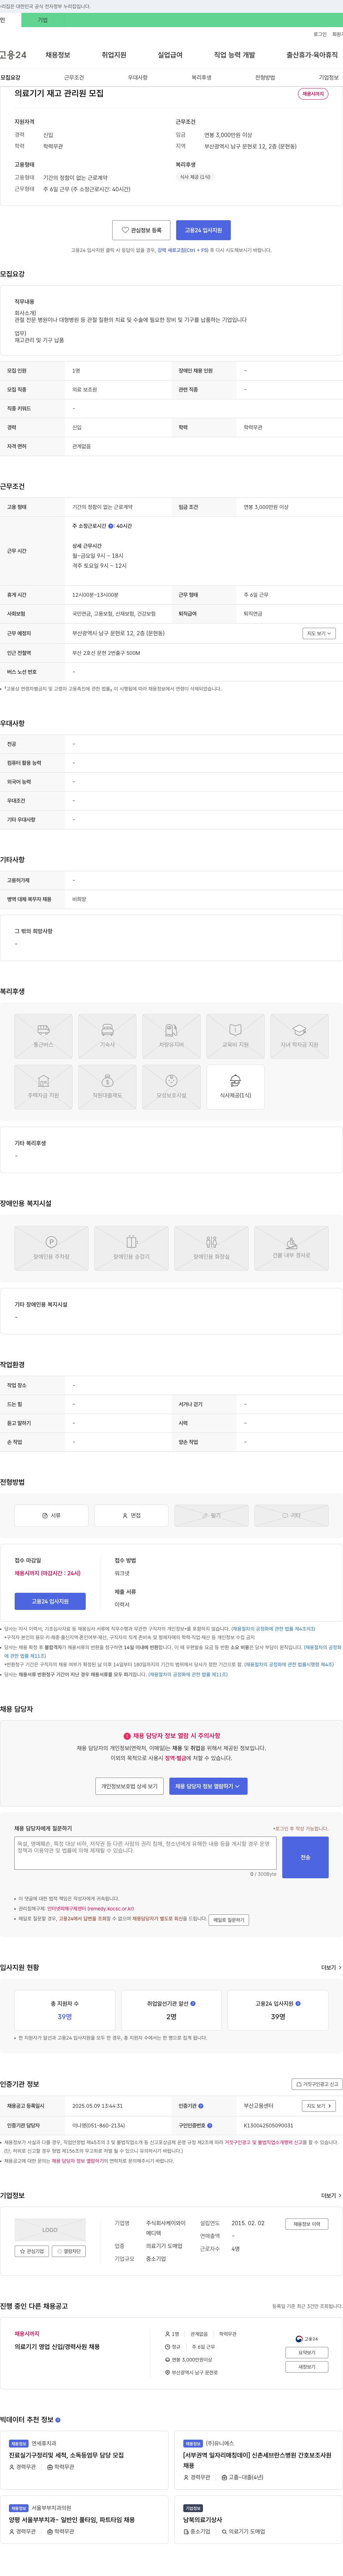The height and width of the screenshot is (2576, 343).
Task: Click 요약보기 for 의료기기 영업 posting
Action: tap(307, 2353)
